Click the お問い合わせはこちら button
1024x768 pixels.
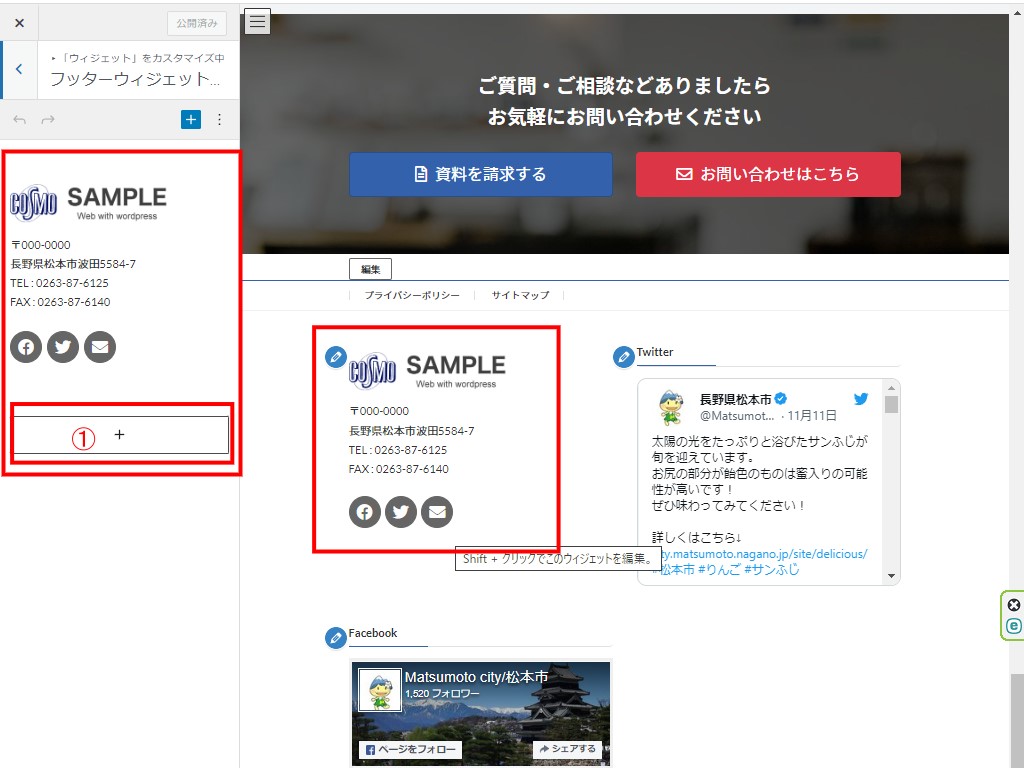click(768, 174)
